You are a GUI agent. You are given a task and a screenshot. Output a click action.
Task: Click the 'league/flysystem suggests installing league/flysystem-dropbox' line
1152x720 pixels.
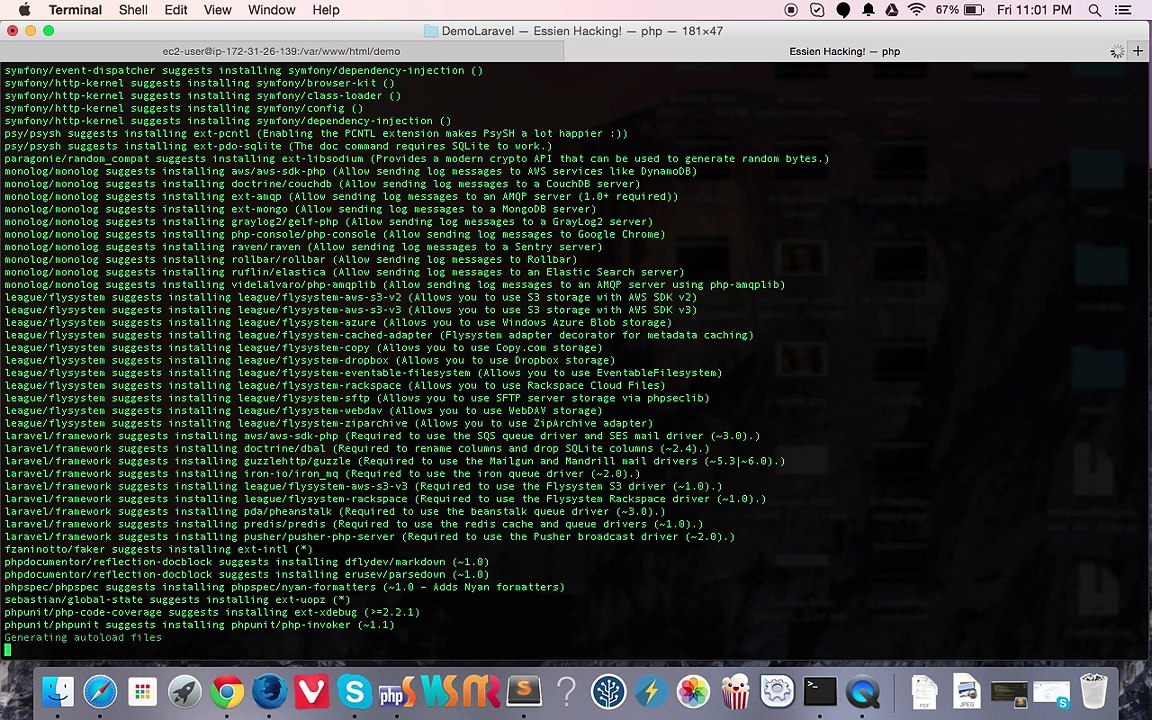pyautogui.click(x=309, y=360)
